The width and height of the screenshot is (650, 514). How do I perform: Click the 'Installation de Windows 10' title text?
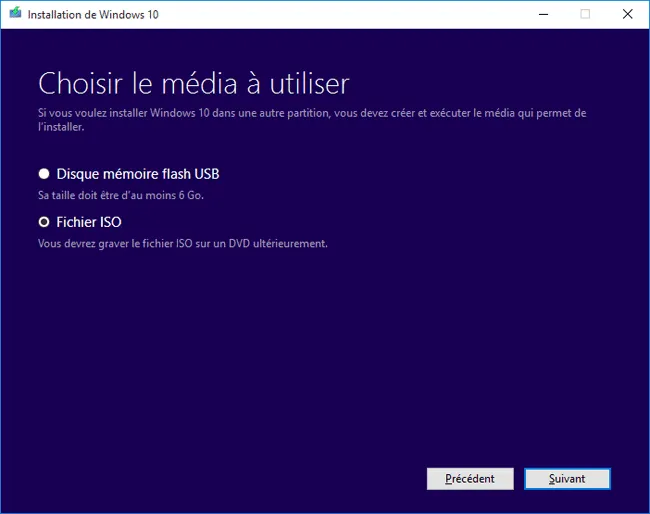pos(93,15)
